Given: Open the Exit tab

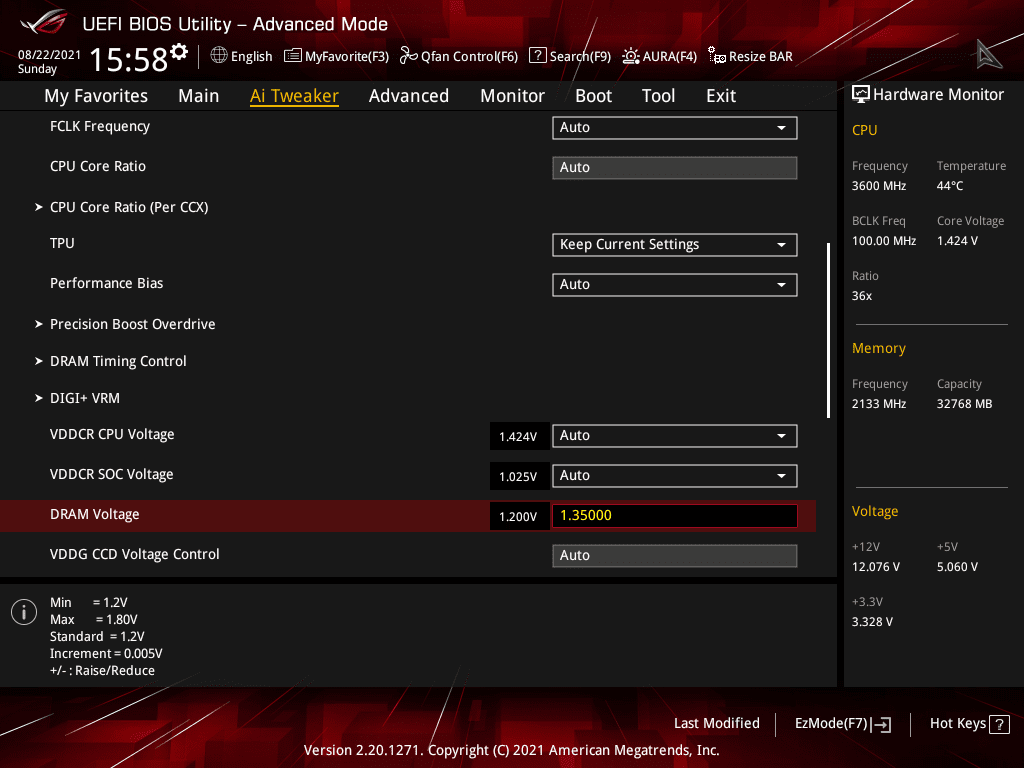Looking at the screenshot, I should [x=721, y=96].
